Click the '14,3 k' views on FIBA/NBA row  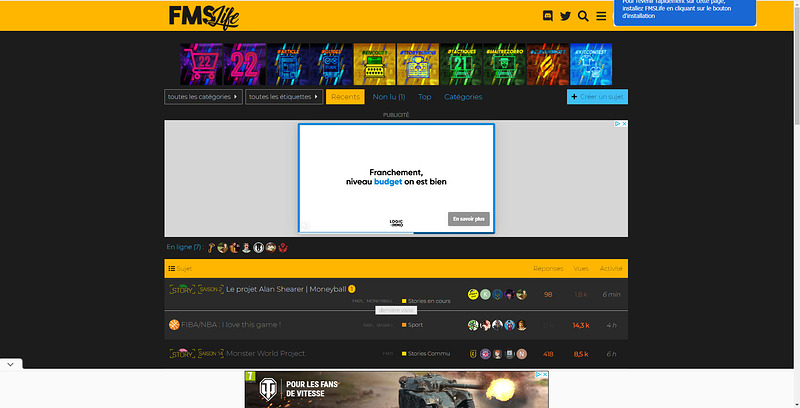[581, 325]
